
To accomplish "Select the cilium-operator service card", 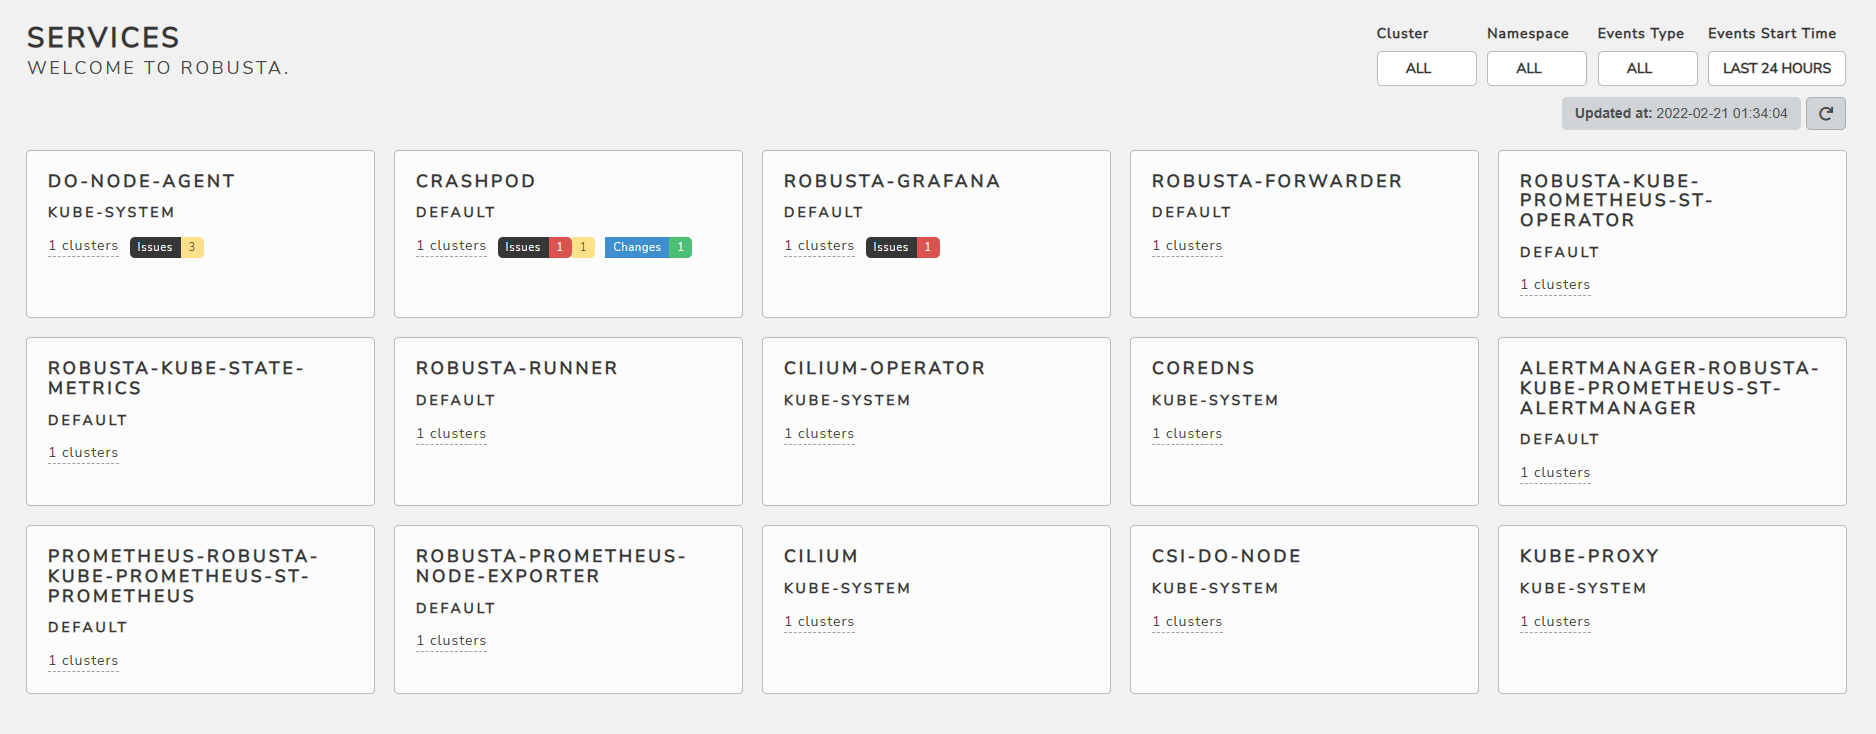I will click(935, 421).
